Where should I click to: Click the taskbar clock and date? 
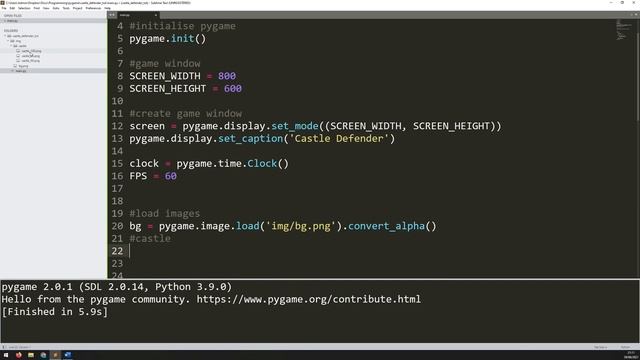(631, 355)
